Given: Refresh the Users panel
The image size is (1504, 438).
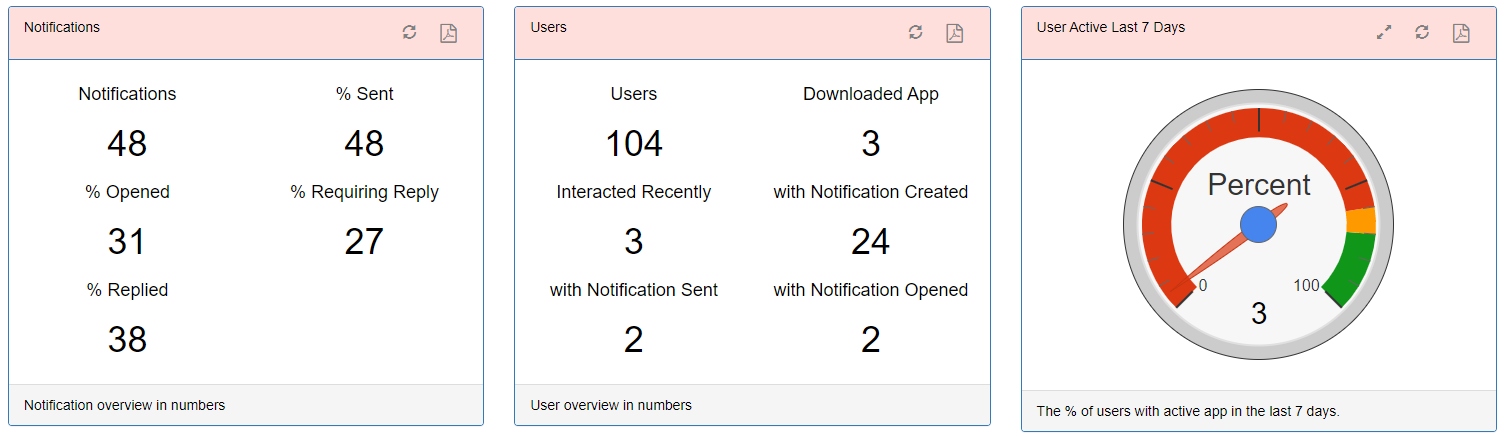Looking at the screenshot, I should coord(915,33).
